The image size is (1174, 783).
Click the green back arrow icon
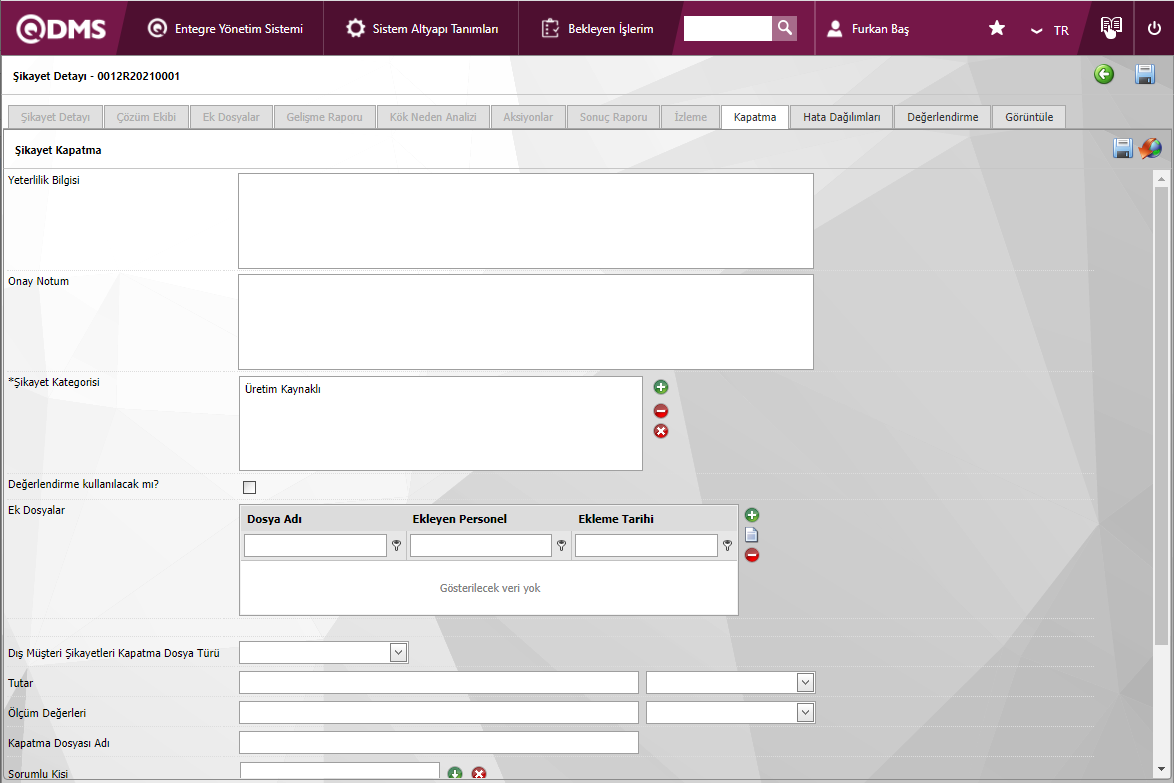point(1104,74)
